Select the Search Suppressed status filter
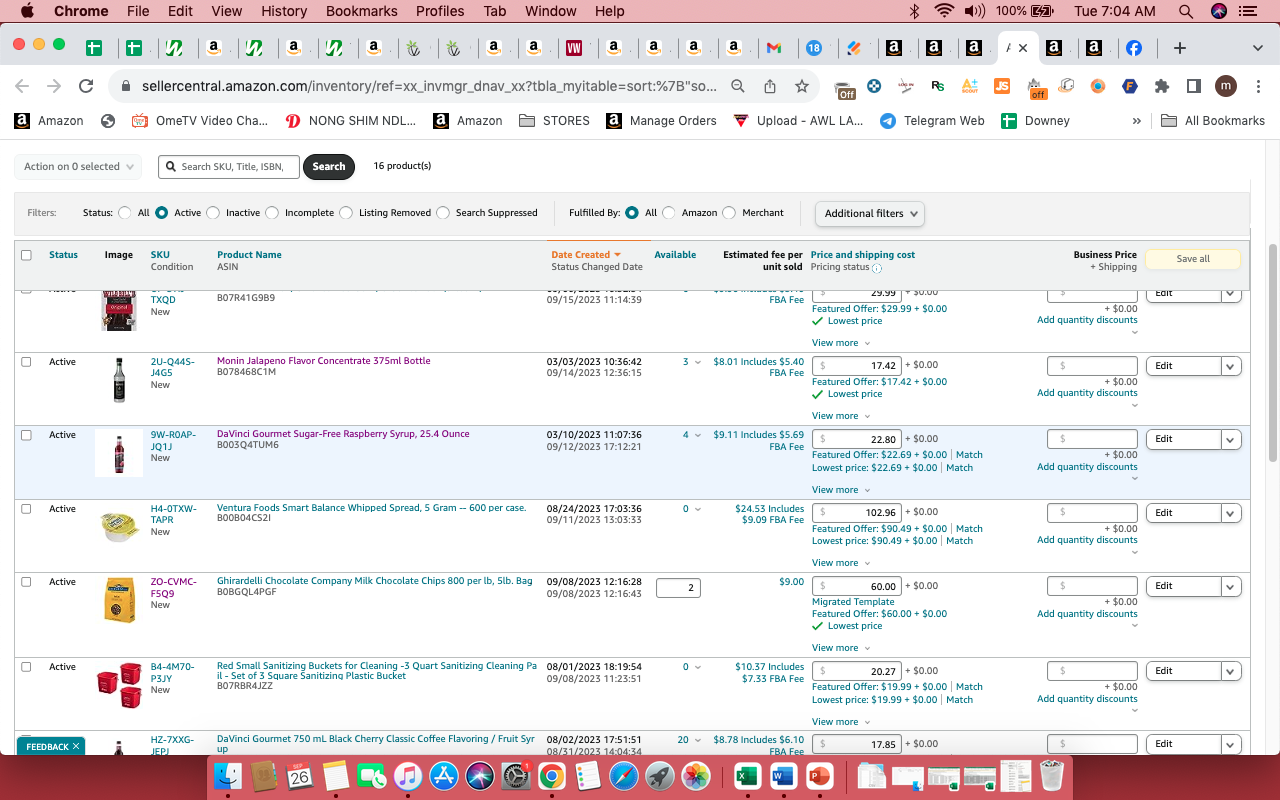The height and width of the screenshot is (800, 1280). click(443, 213)
